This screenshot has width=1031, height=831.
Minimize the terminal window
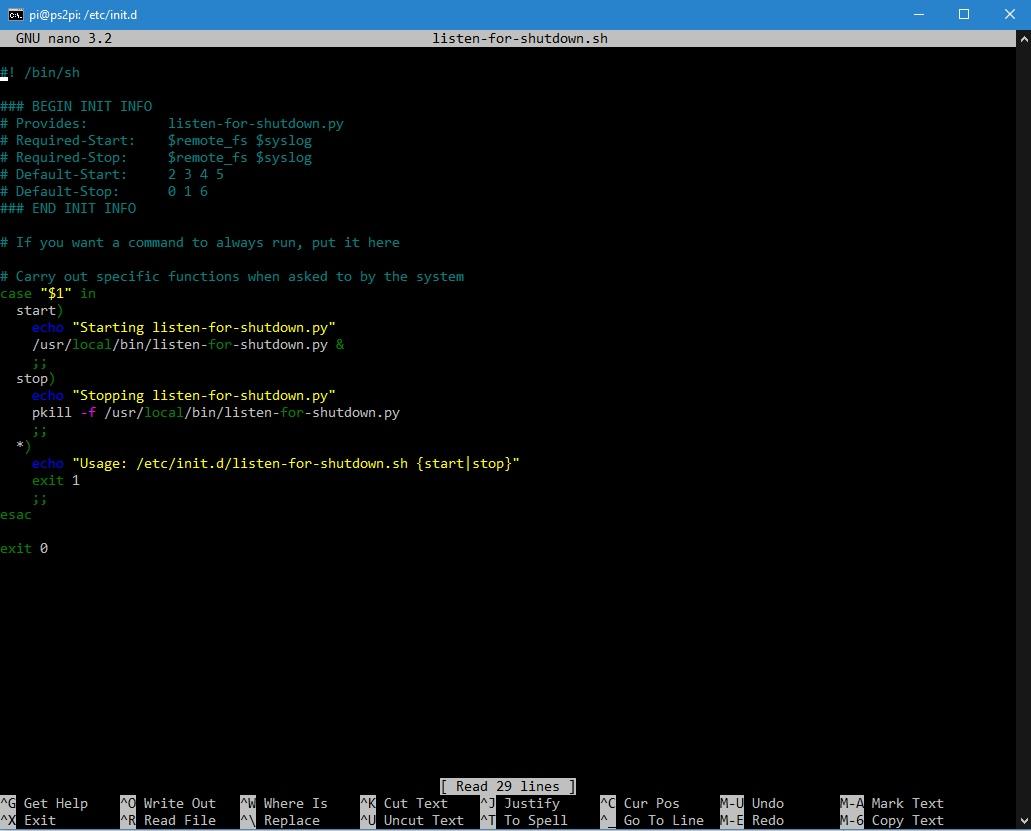coord(919,14)
